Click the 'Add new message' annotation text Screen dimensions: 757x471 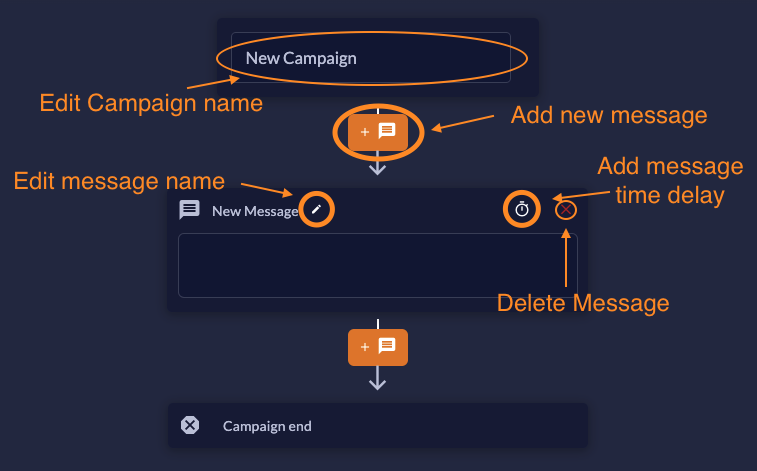(609, 115)
